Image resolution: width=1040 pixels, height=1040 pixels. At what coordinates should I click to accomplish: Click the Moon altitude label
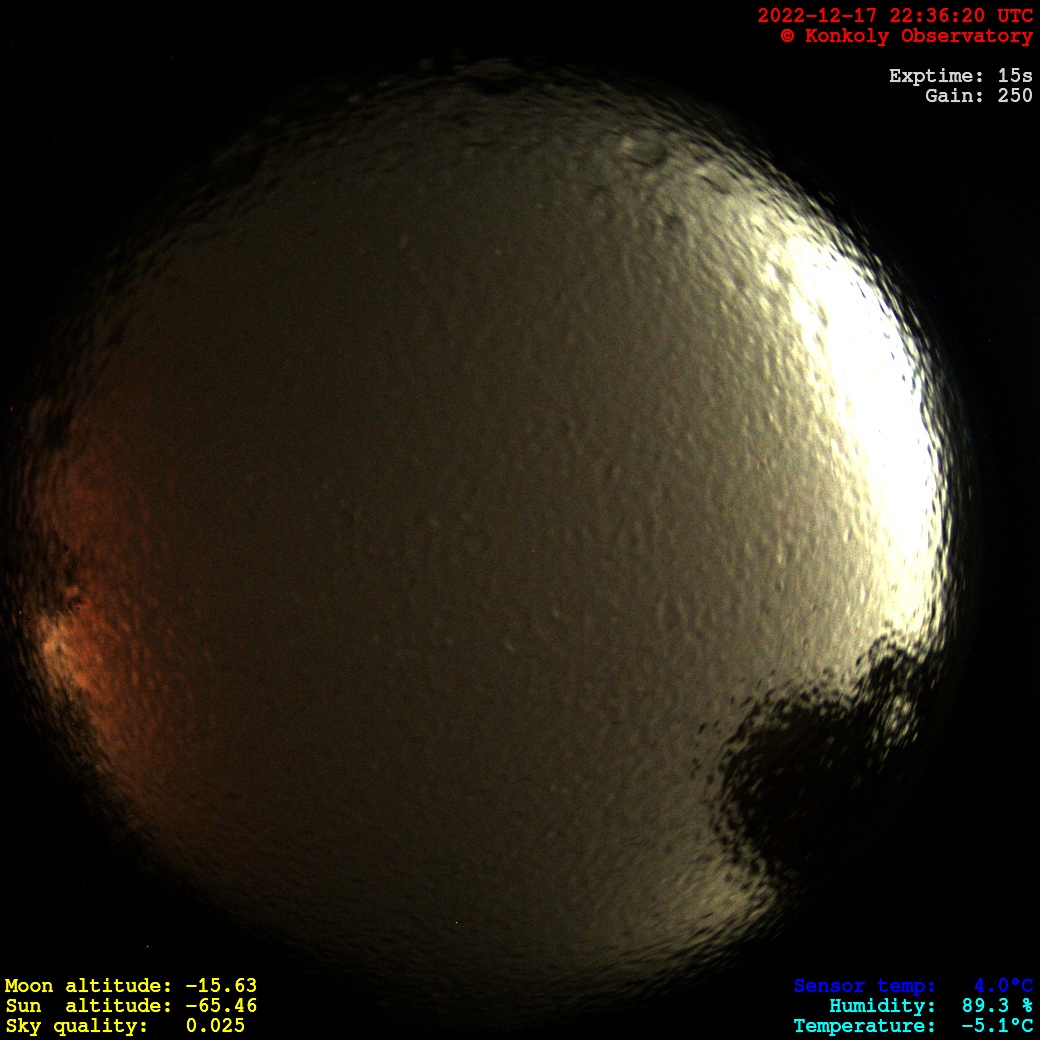(90, 986)
